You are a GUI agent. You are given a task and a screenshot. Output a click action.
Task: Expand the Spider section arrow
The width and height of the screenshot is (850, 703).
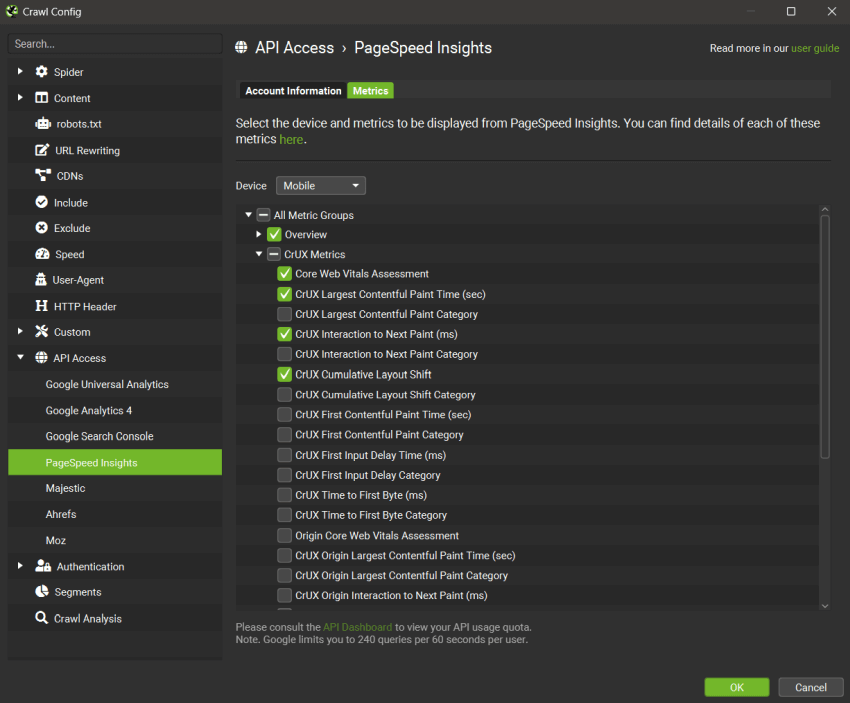(x=20, y=71)
